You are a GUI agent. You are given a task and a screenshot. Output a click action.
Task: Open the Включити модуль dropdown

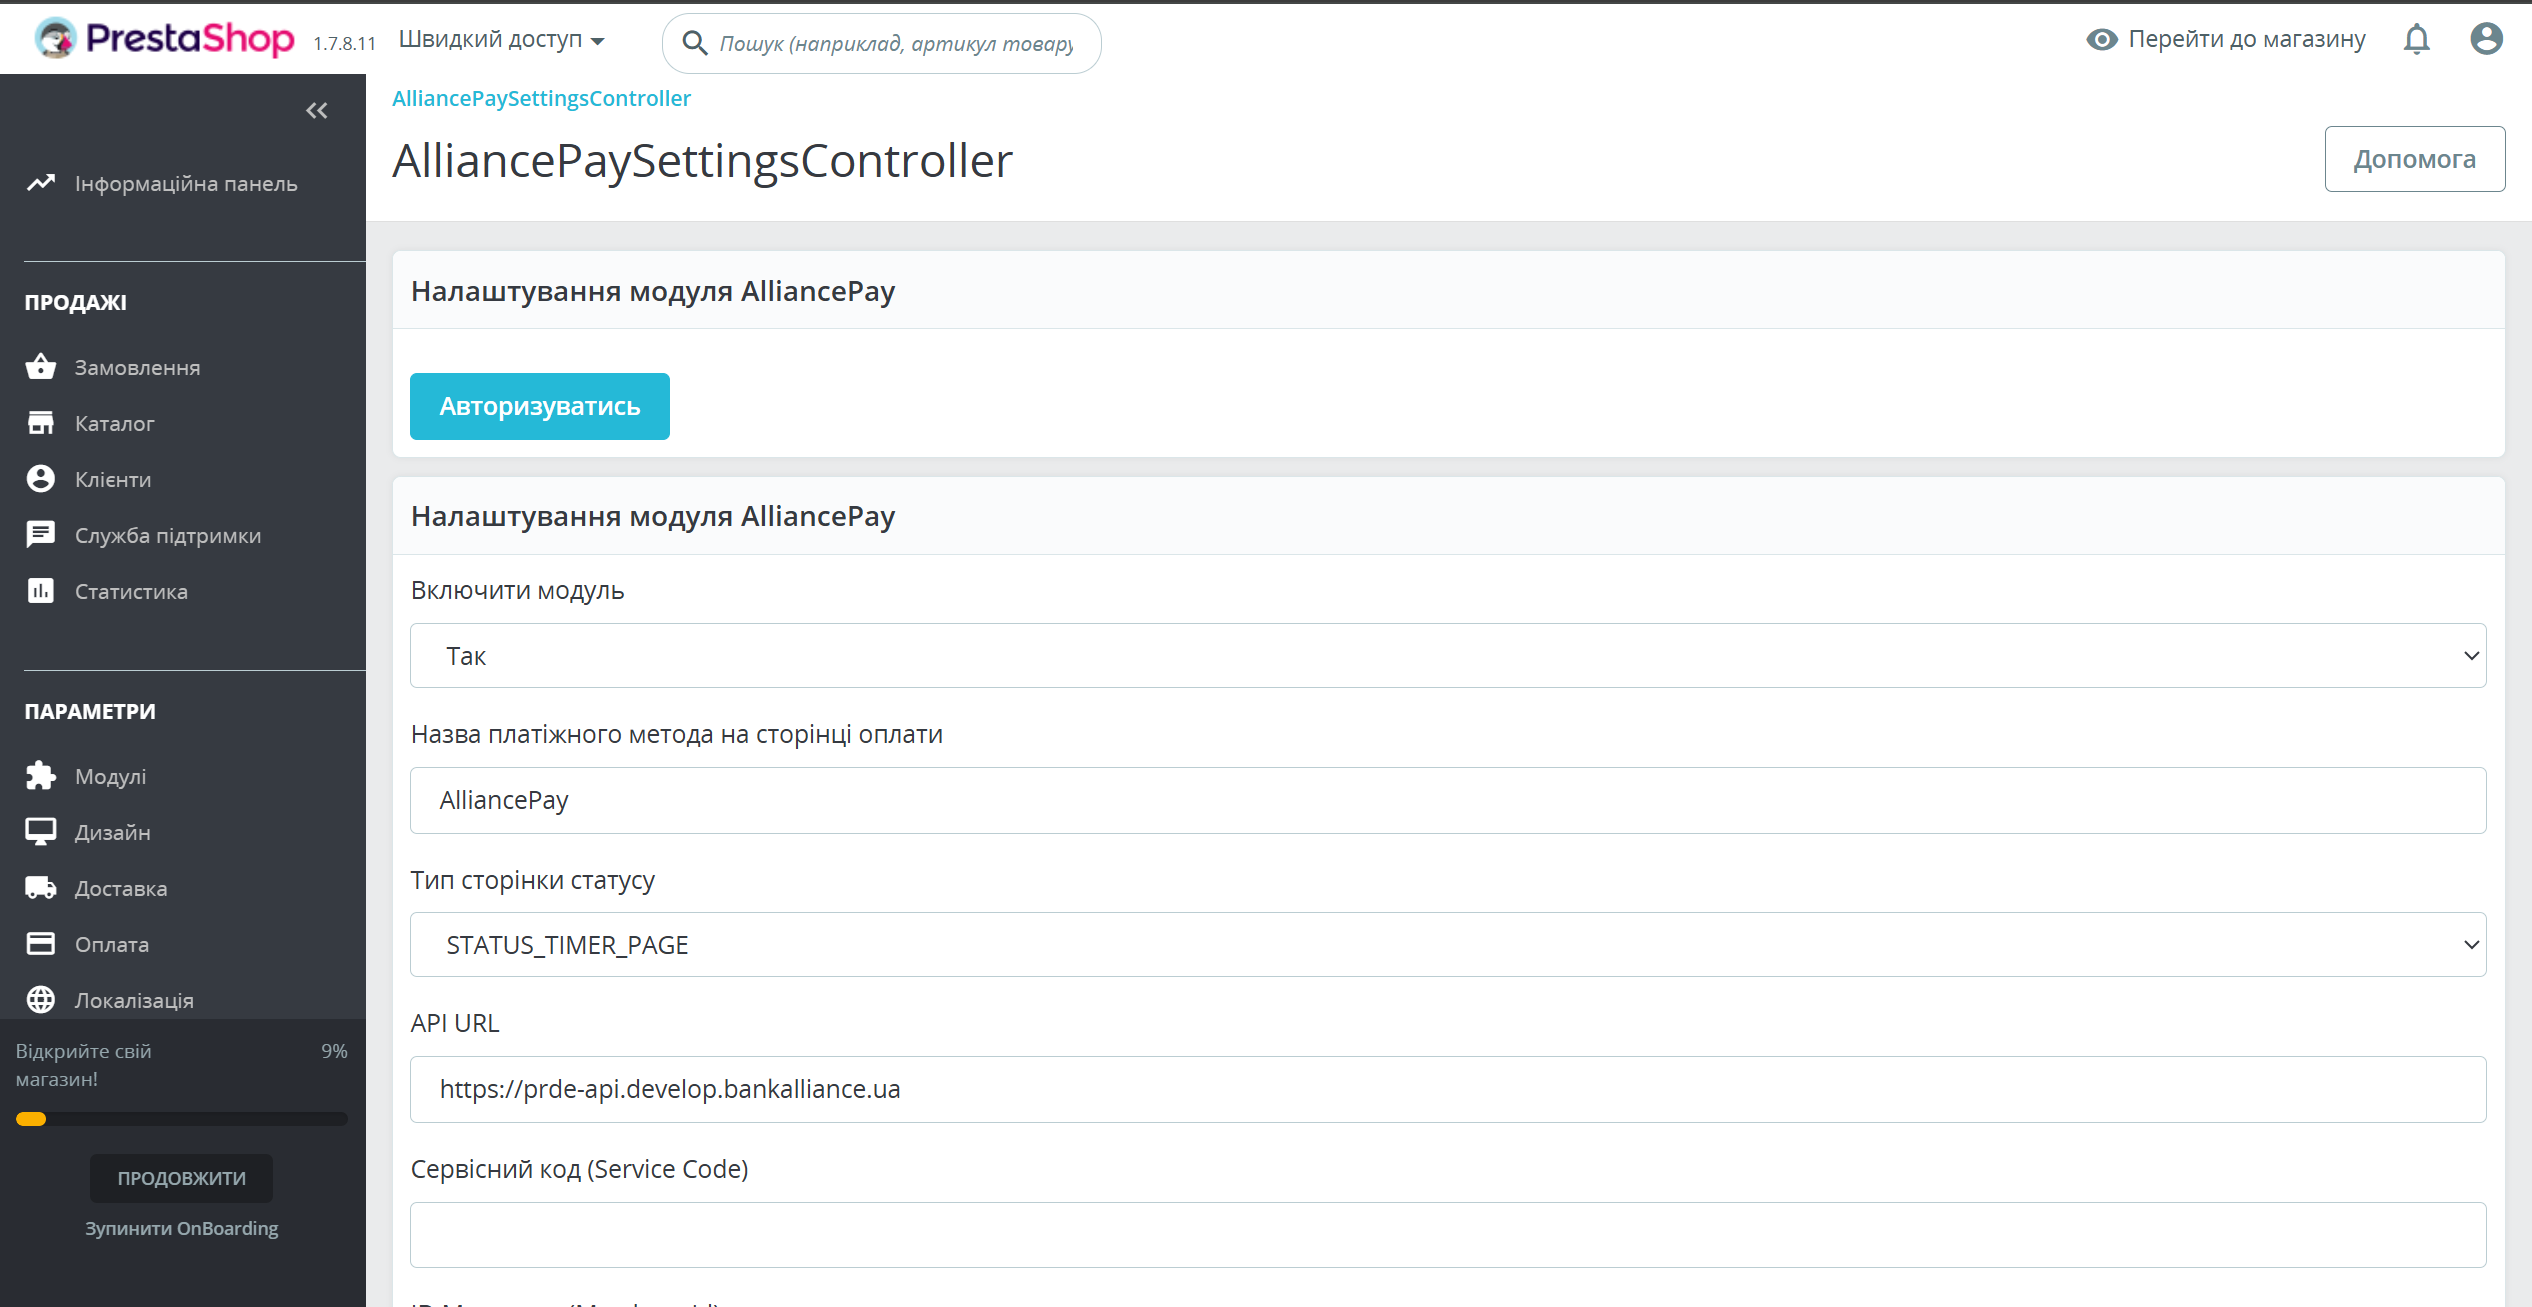coord(1447,656)
